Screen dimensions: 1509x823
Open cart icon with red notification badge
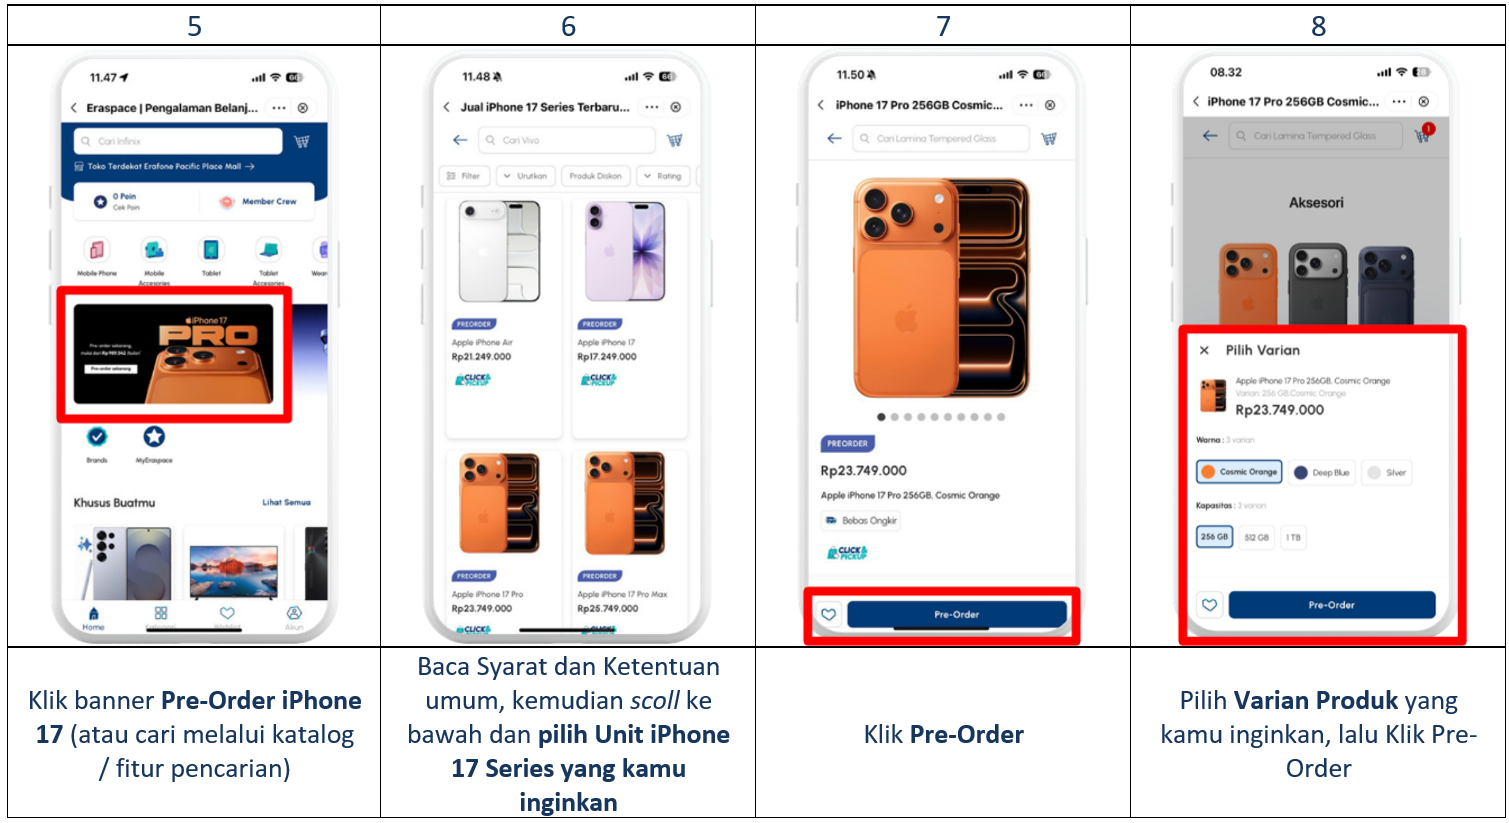(x=1424, y=133)
